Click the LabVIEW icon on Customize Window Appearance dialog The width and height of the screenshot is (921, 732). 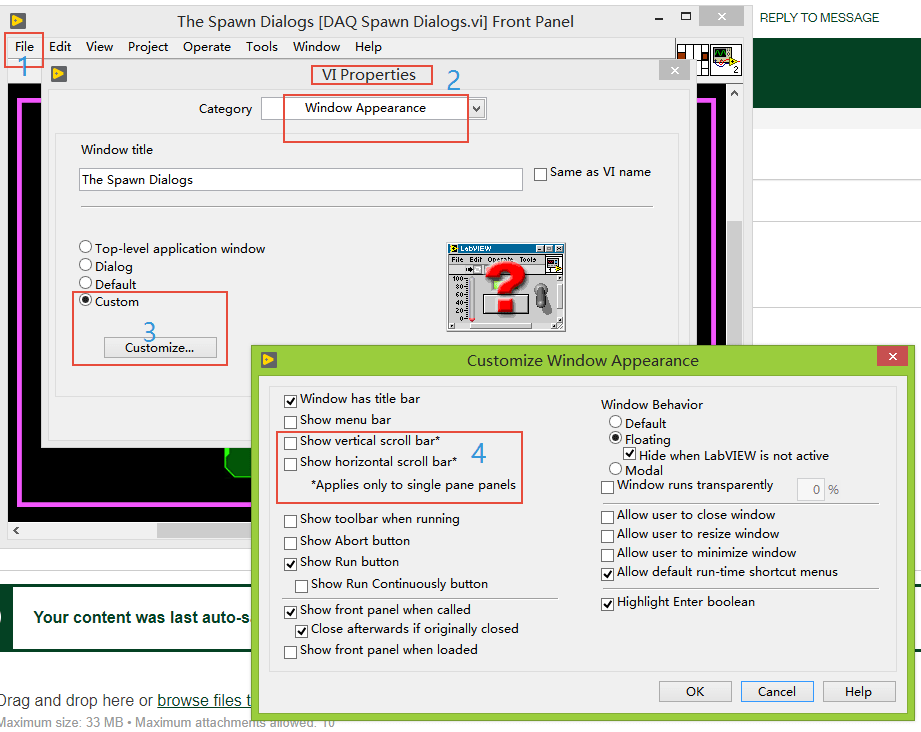coord(269,360)
